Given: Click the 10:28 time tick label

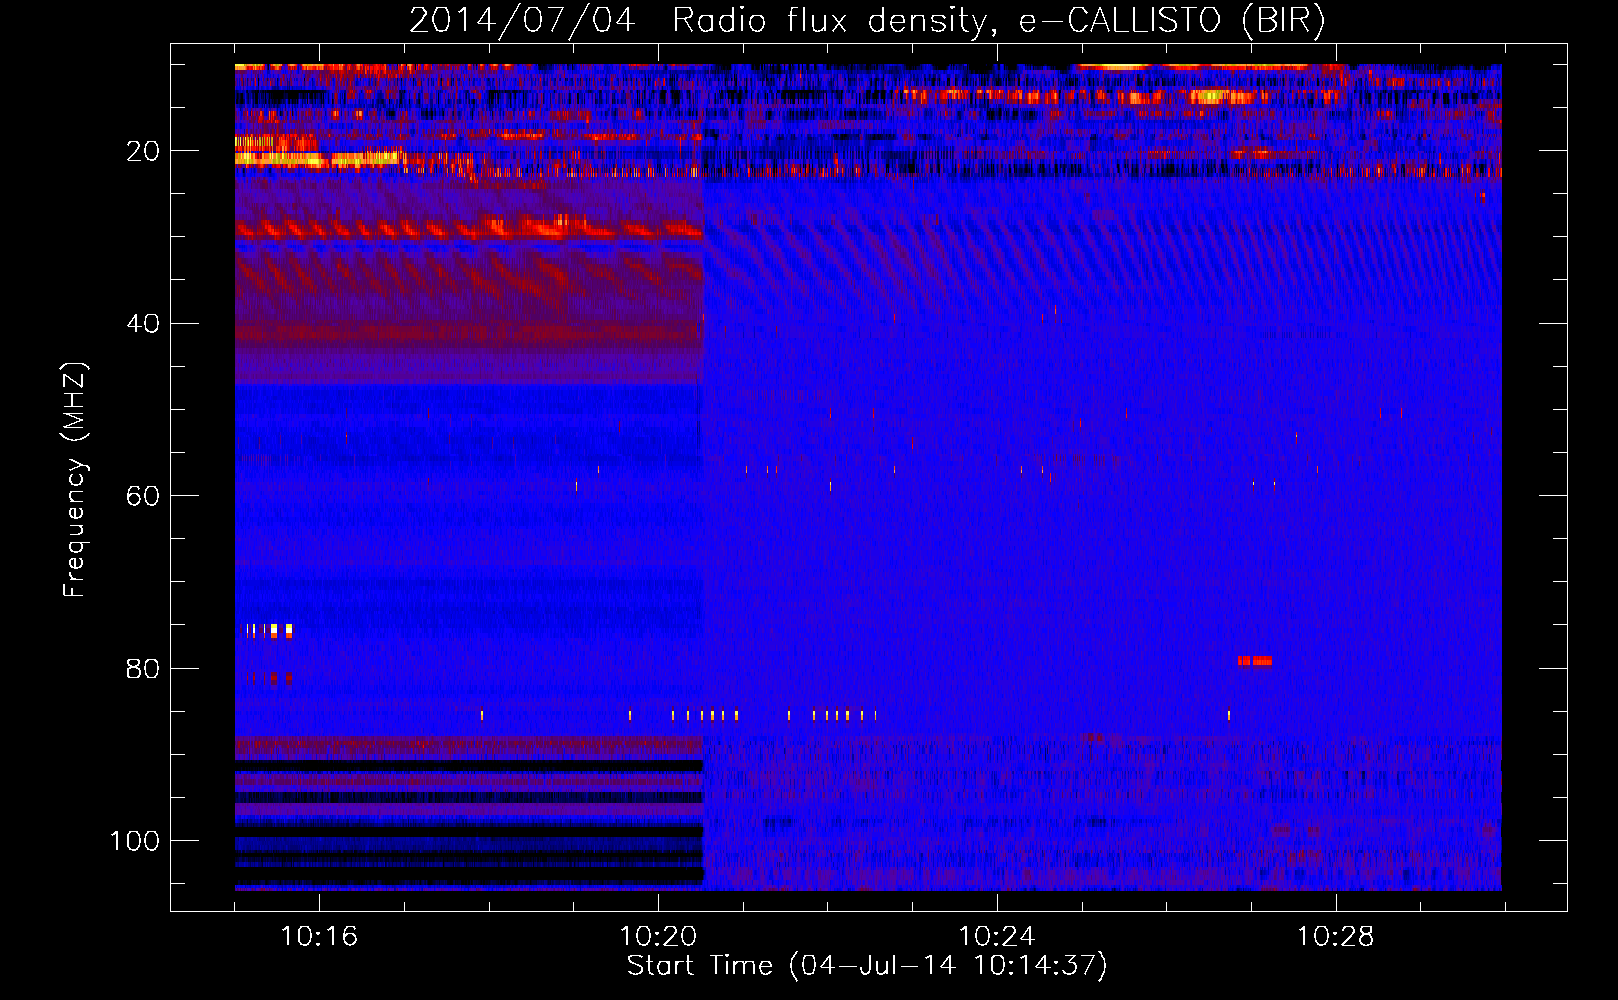Looking at the screenshot, I should [x=1336, y=936].
